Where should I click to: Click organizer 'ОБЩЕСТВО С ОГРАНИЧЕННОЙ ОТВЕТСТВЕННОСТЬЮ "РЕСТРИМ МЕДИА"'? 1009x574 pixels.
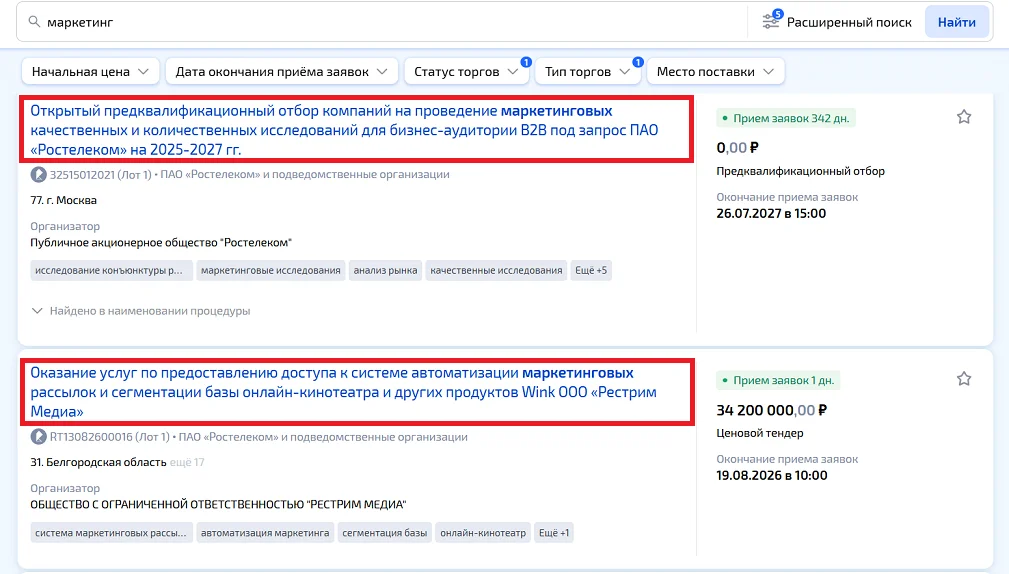[x=218, y=505]
